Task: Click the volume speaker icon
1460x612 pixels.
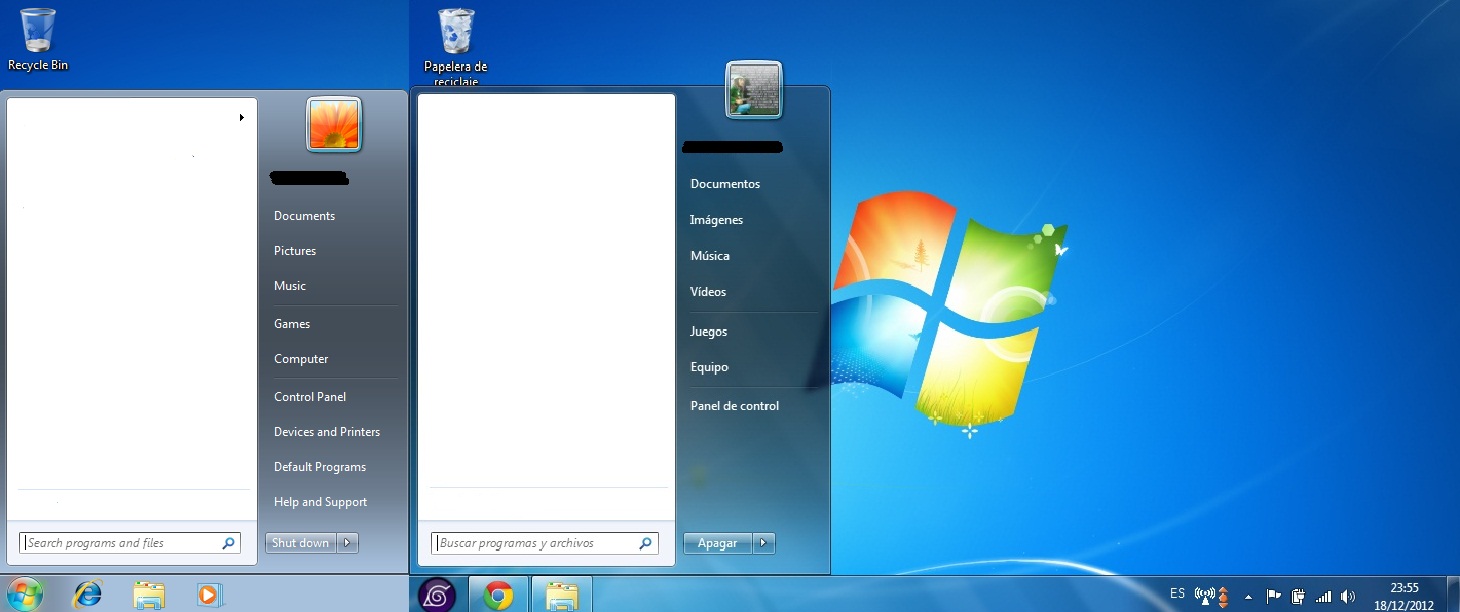Action: (1347, 597)
